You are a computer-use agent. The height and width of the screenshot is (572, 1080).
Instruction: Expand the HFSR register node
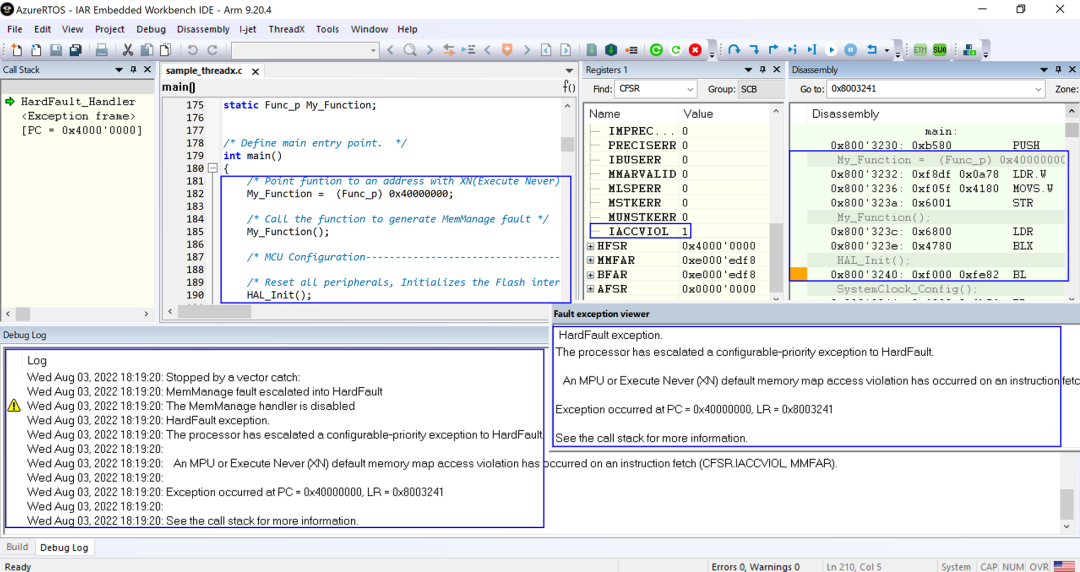tap(590, 246)
